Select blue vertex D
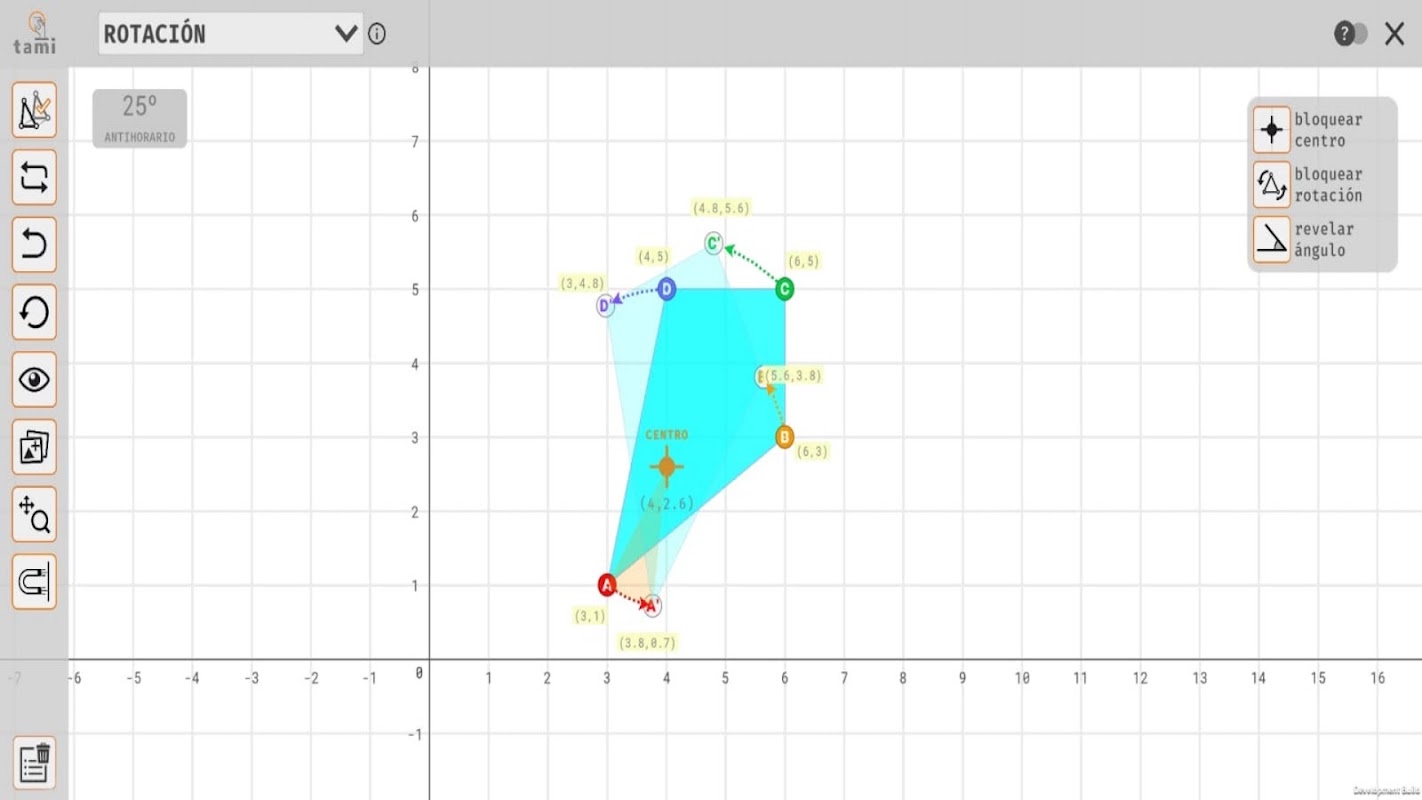This screenshot has height=800, width=1422. (x=666, y=290)
